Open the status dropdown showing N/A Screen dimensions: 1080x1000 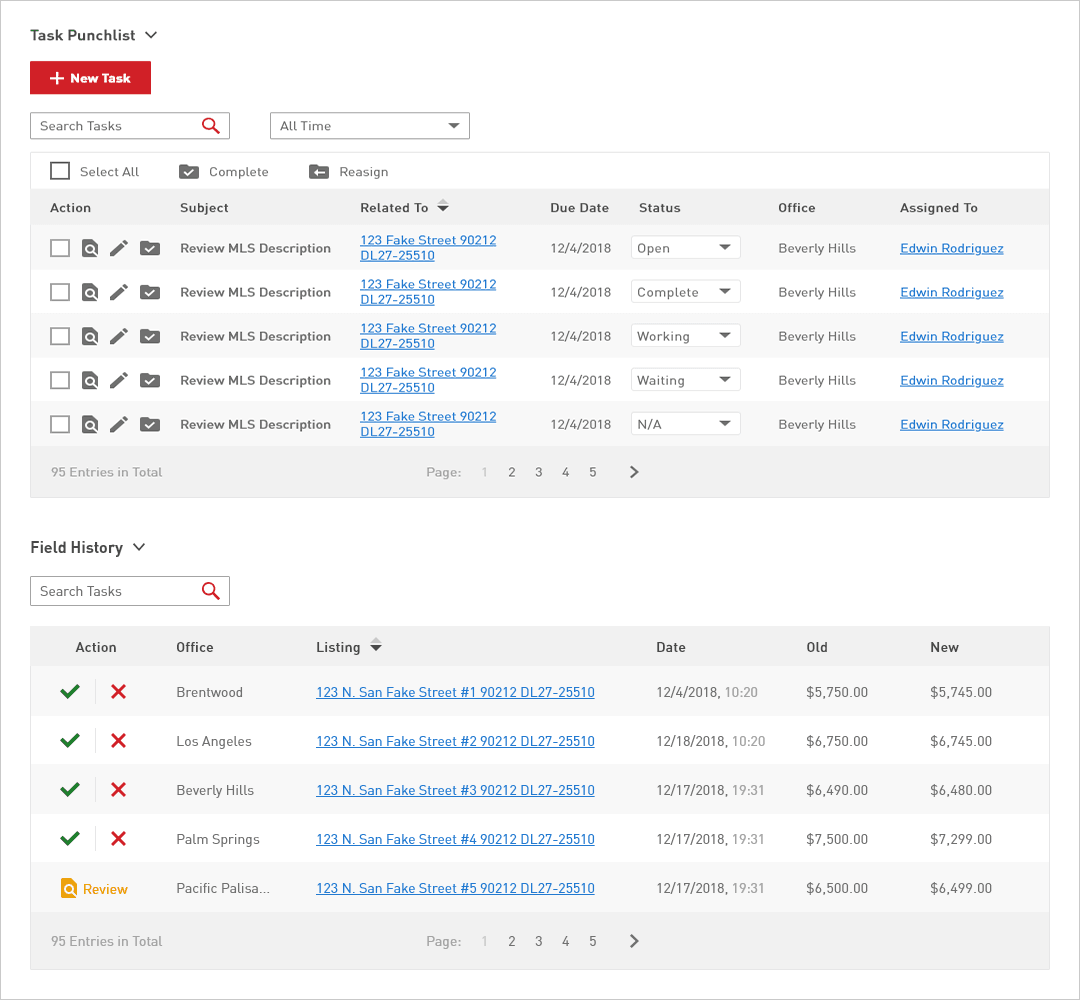click(685, 424)
